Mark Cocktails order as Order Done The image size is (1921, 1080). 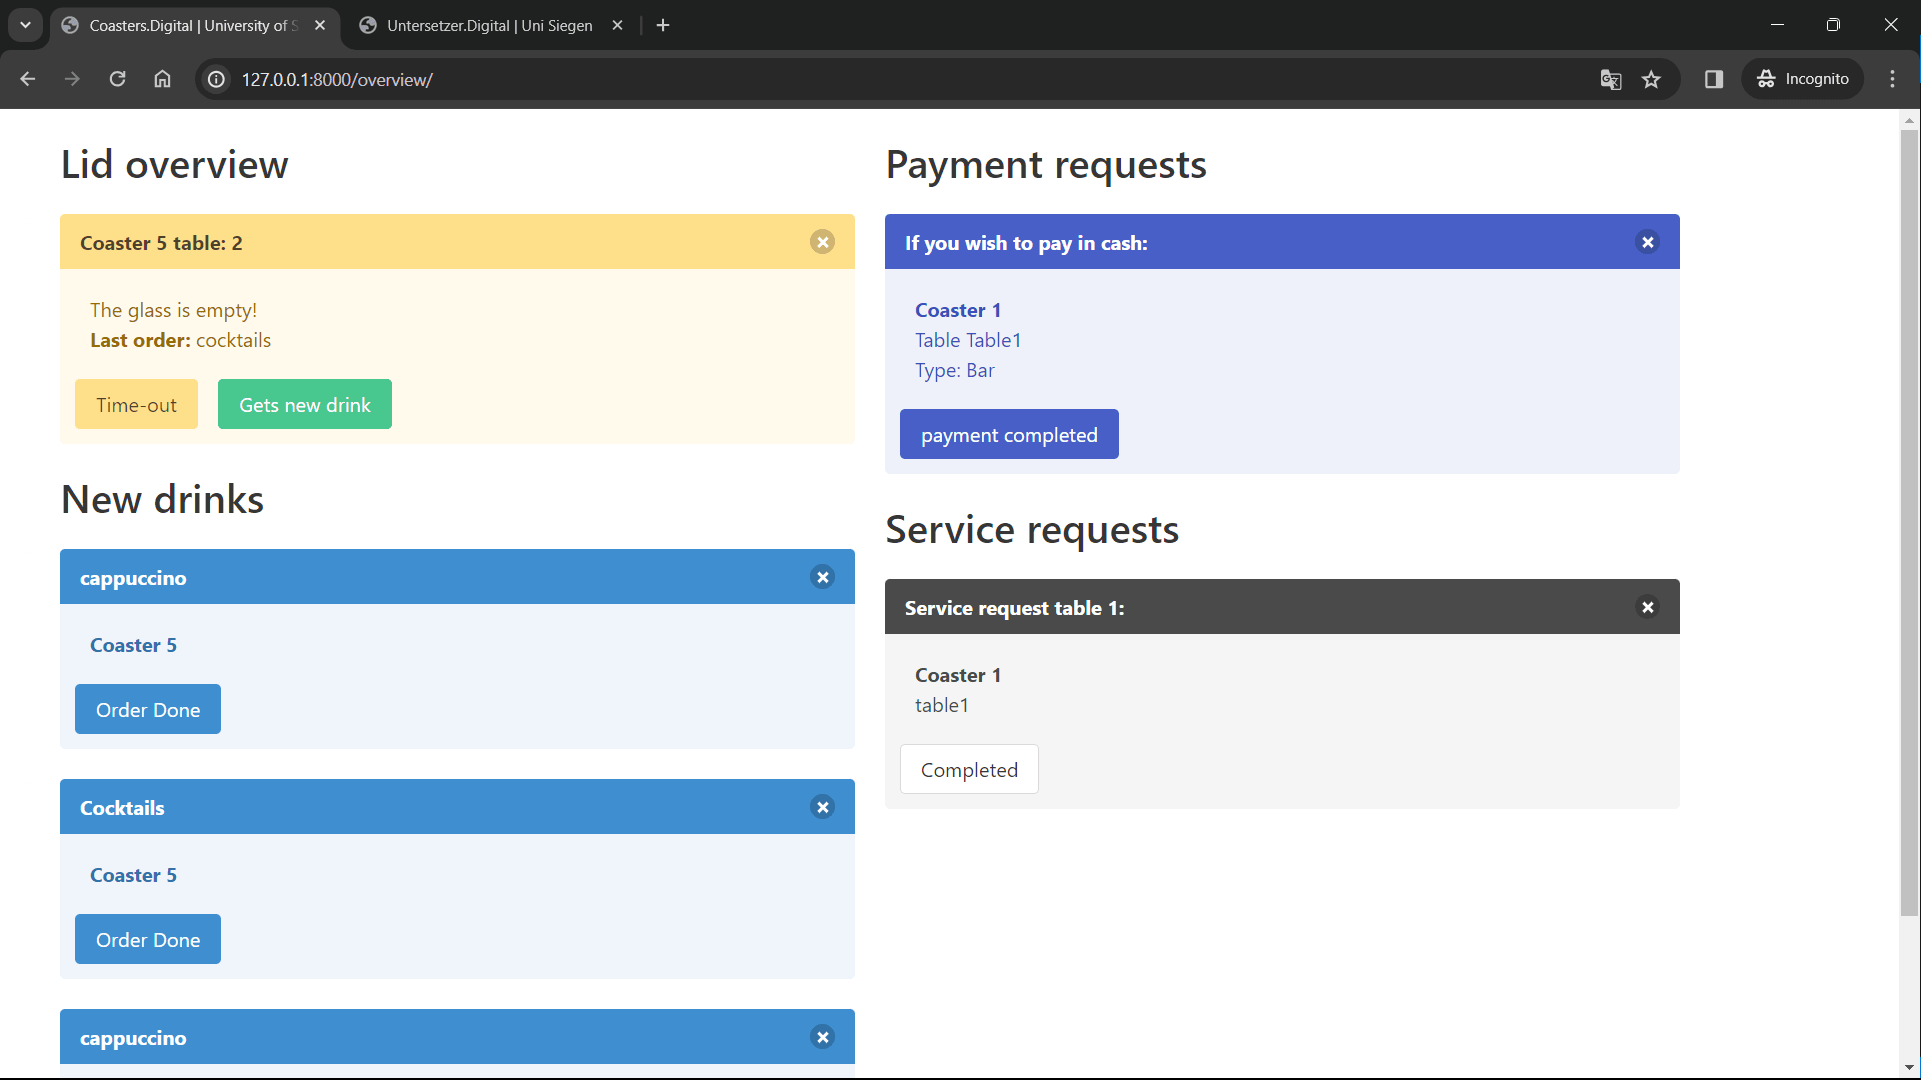(x=148, y=939)
